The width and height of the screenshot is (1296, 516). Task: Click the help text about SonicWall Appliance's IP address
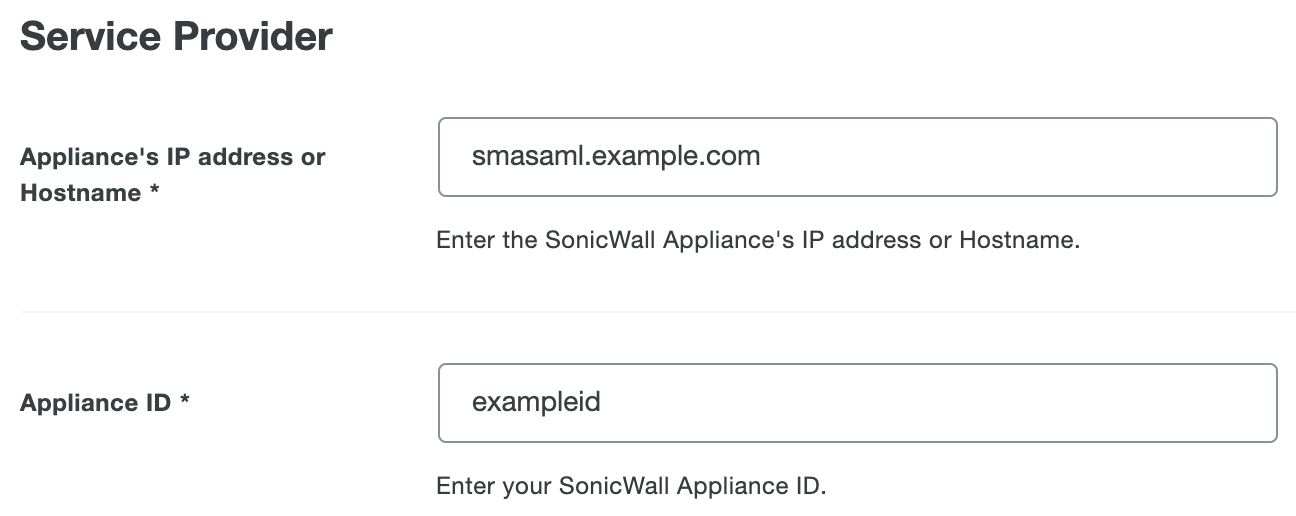pyautogui.click(x=758, y=241)
